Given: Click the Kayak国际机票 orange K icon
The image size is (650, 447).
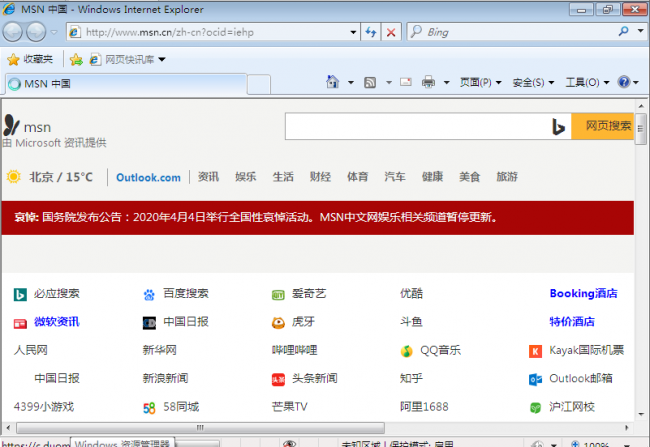Looking at the screenshot, I should click(x=535, y=352).
